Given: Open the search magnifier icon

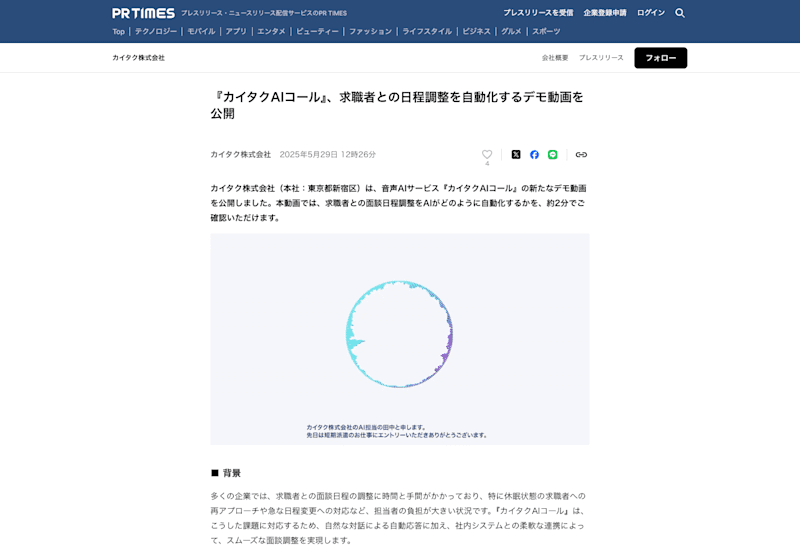Looking at the screenshot, I should pos(680,13).
